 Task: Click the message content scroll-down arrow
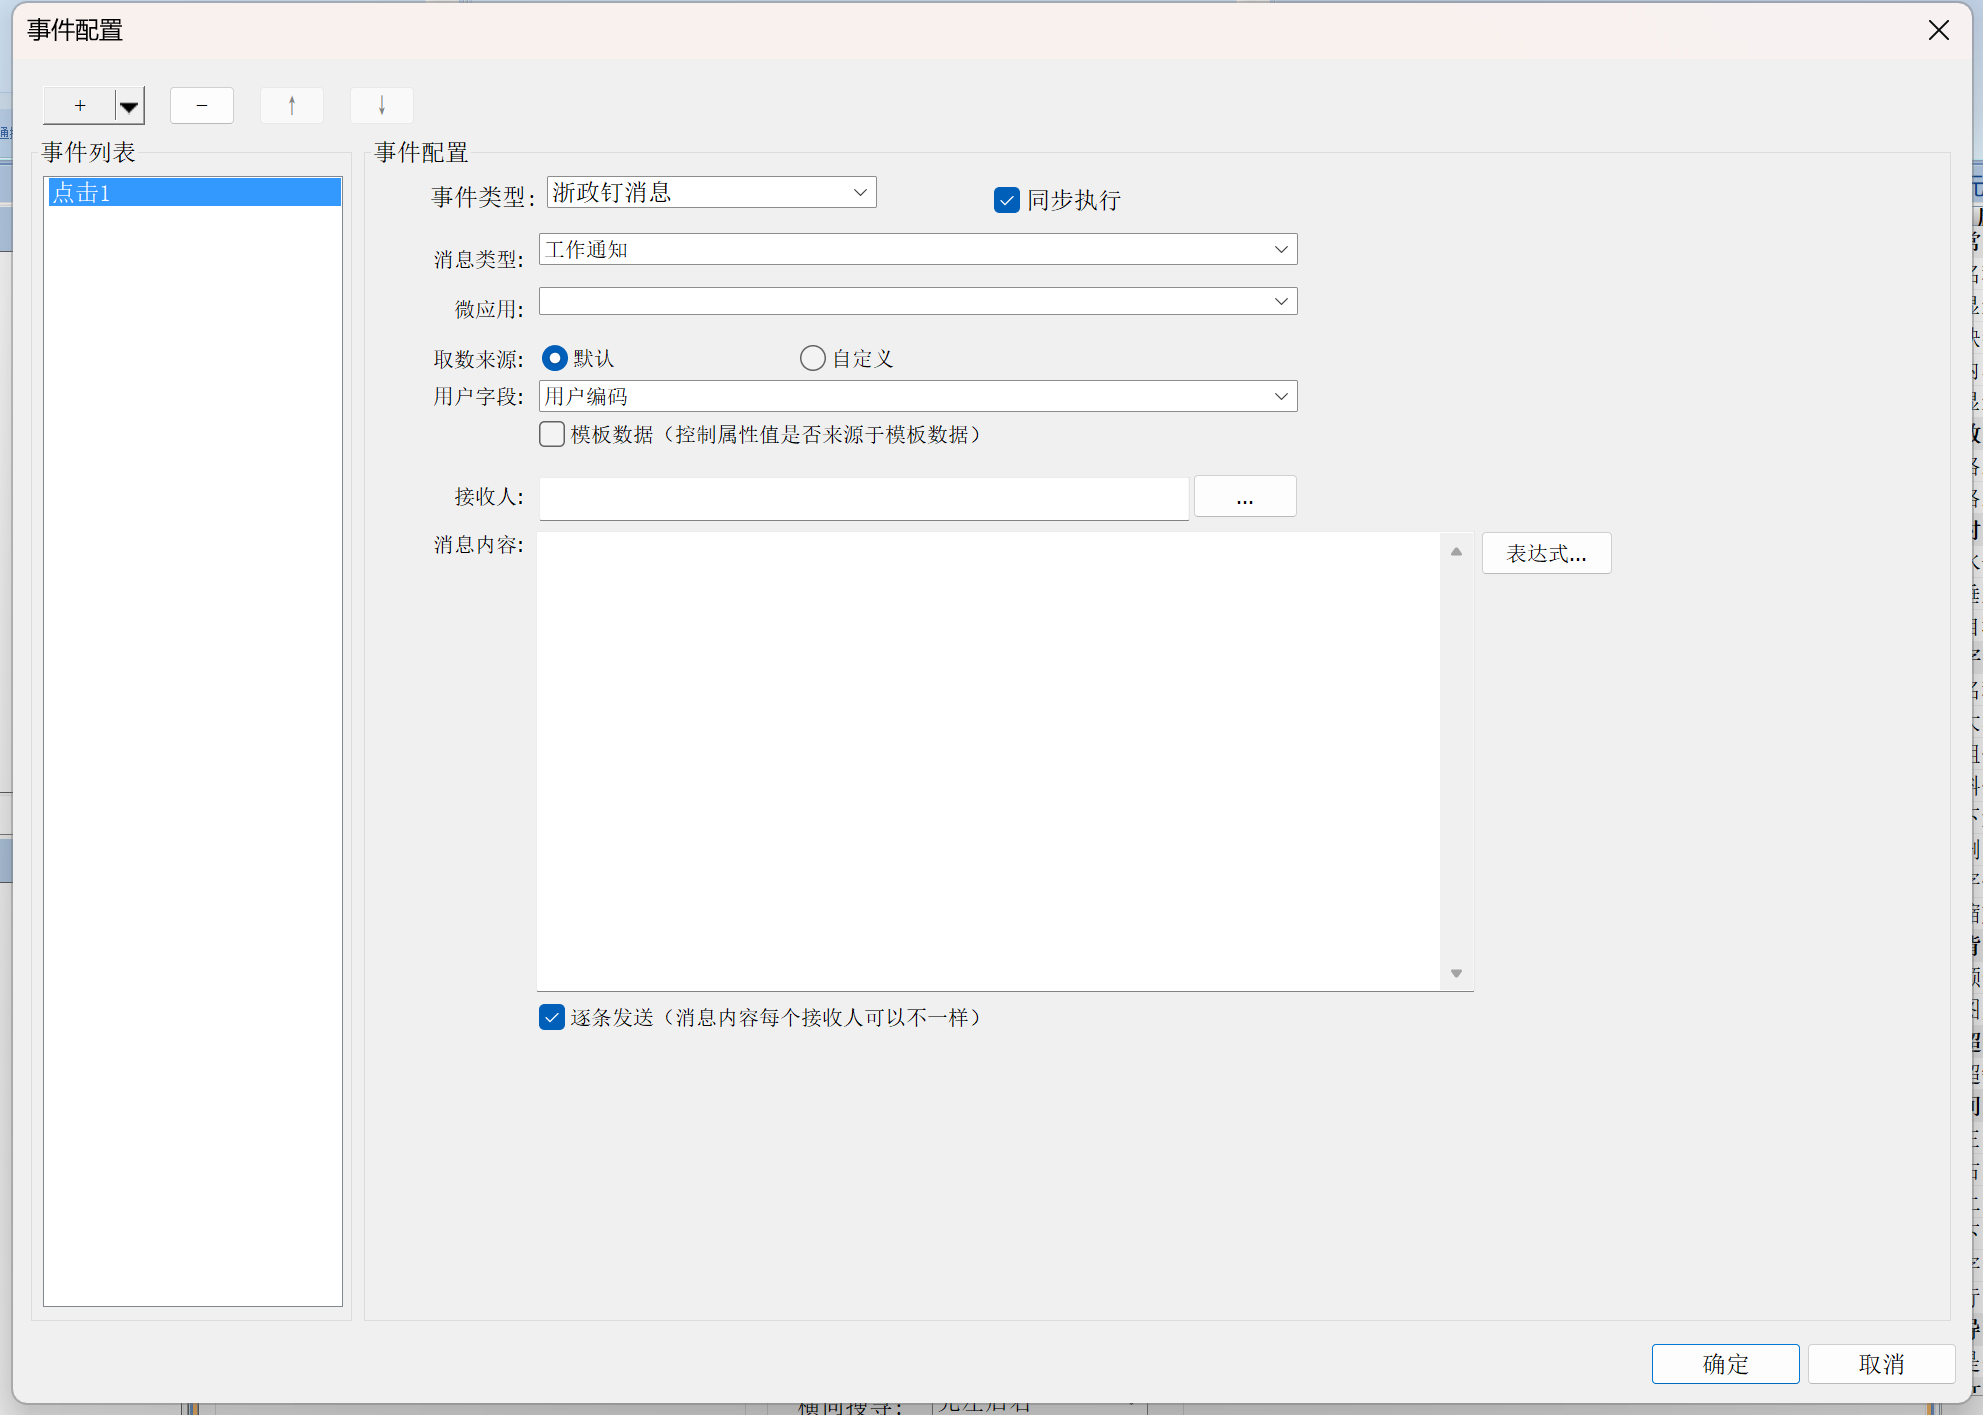point(1456,973)
